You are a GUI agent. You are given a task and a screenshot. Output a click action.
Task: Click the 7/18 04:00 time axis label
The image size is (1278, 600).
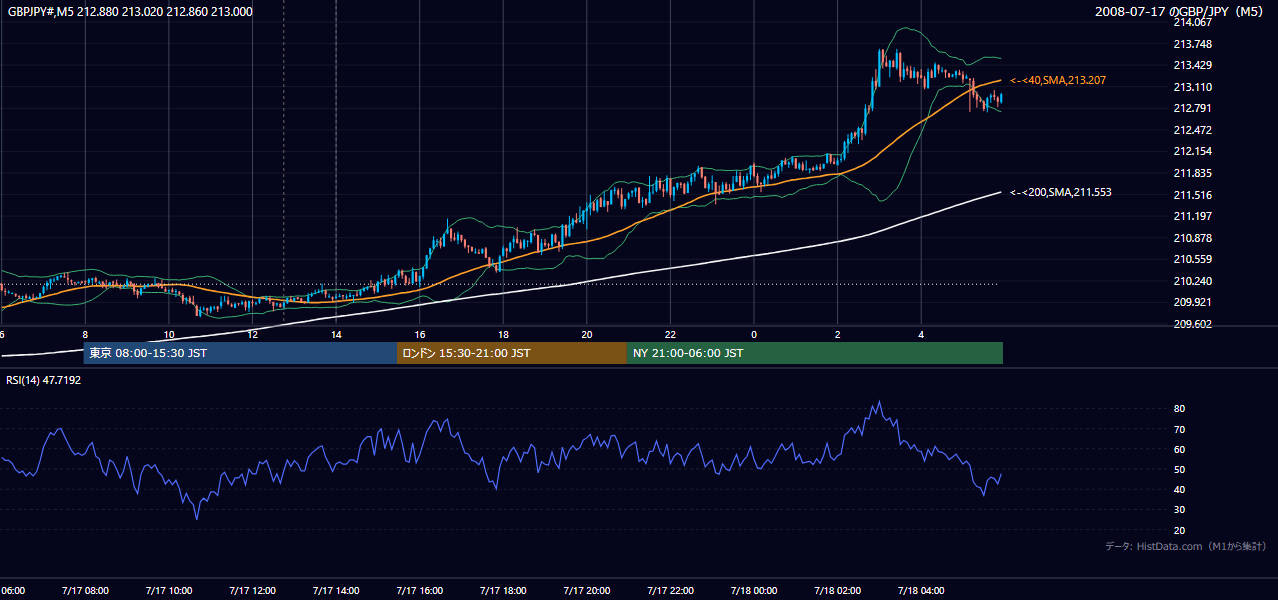(x=921, y=591)
